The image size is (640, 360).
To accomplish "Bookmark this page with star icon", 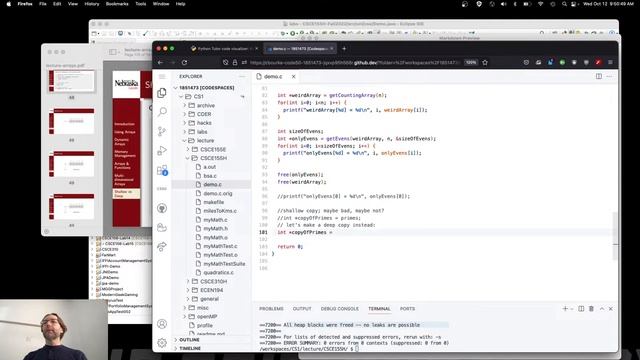I will (x=485, y=62).
